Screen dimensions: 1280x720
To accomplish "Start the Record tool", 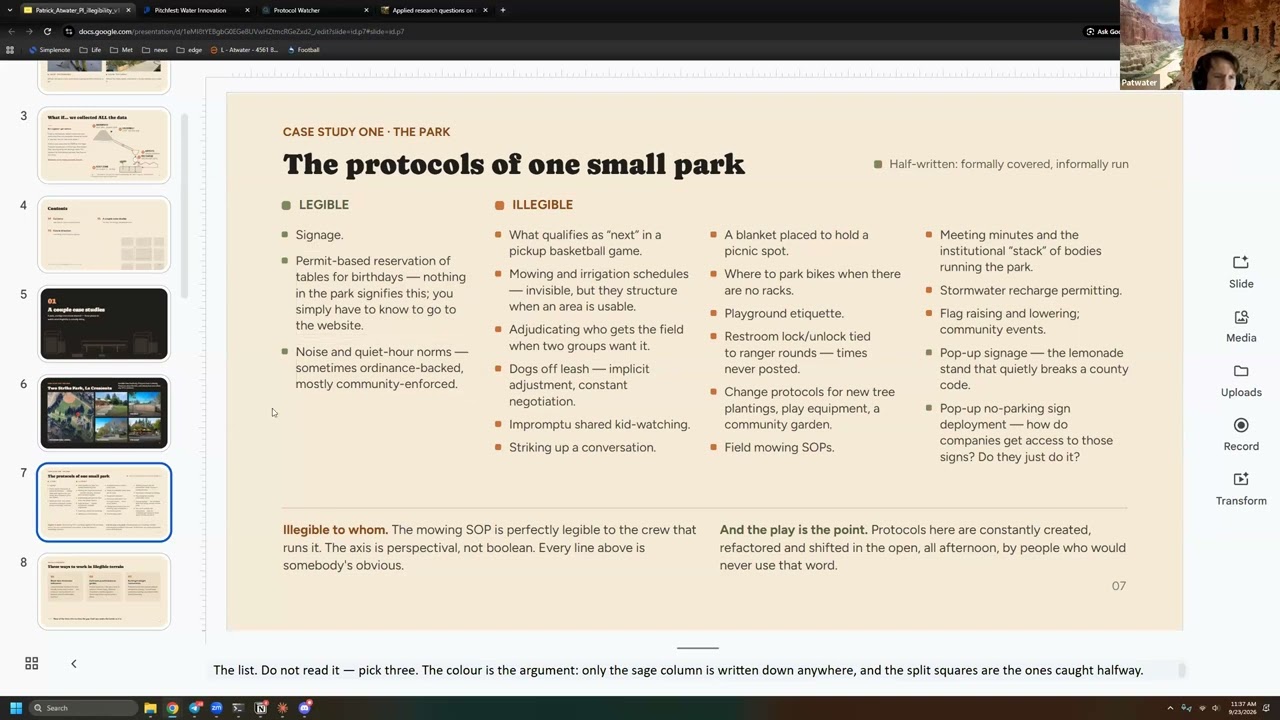I will (x=1241, y=435).
